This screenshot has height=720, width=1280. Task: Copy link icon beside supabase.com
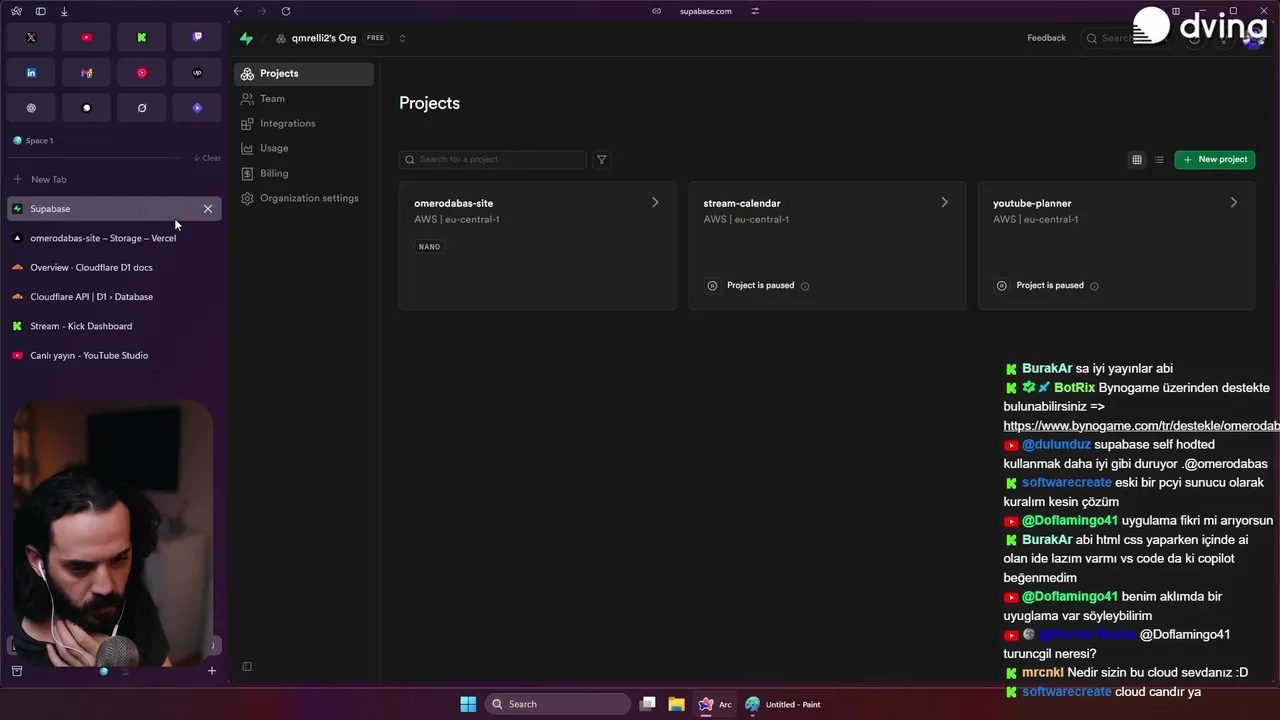(656, 11)
